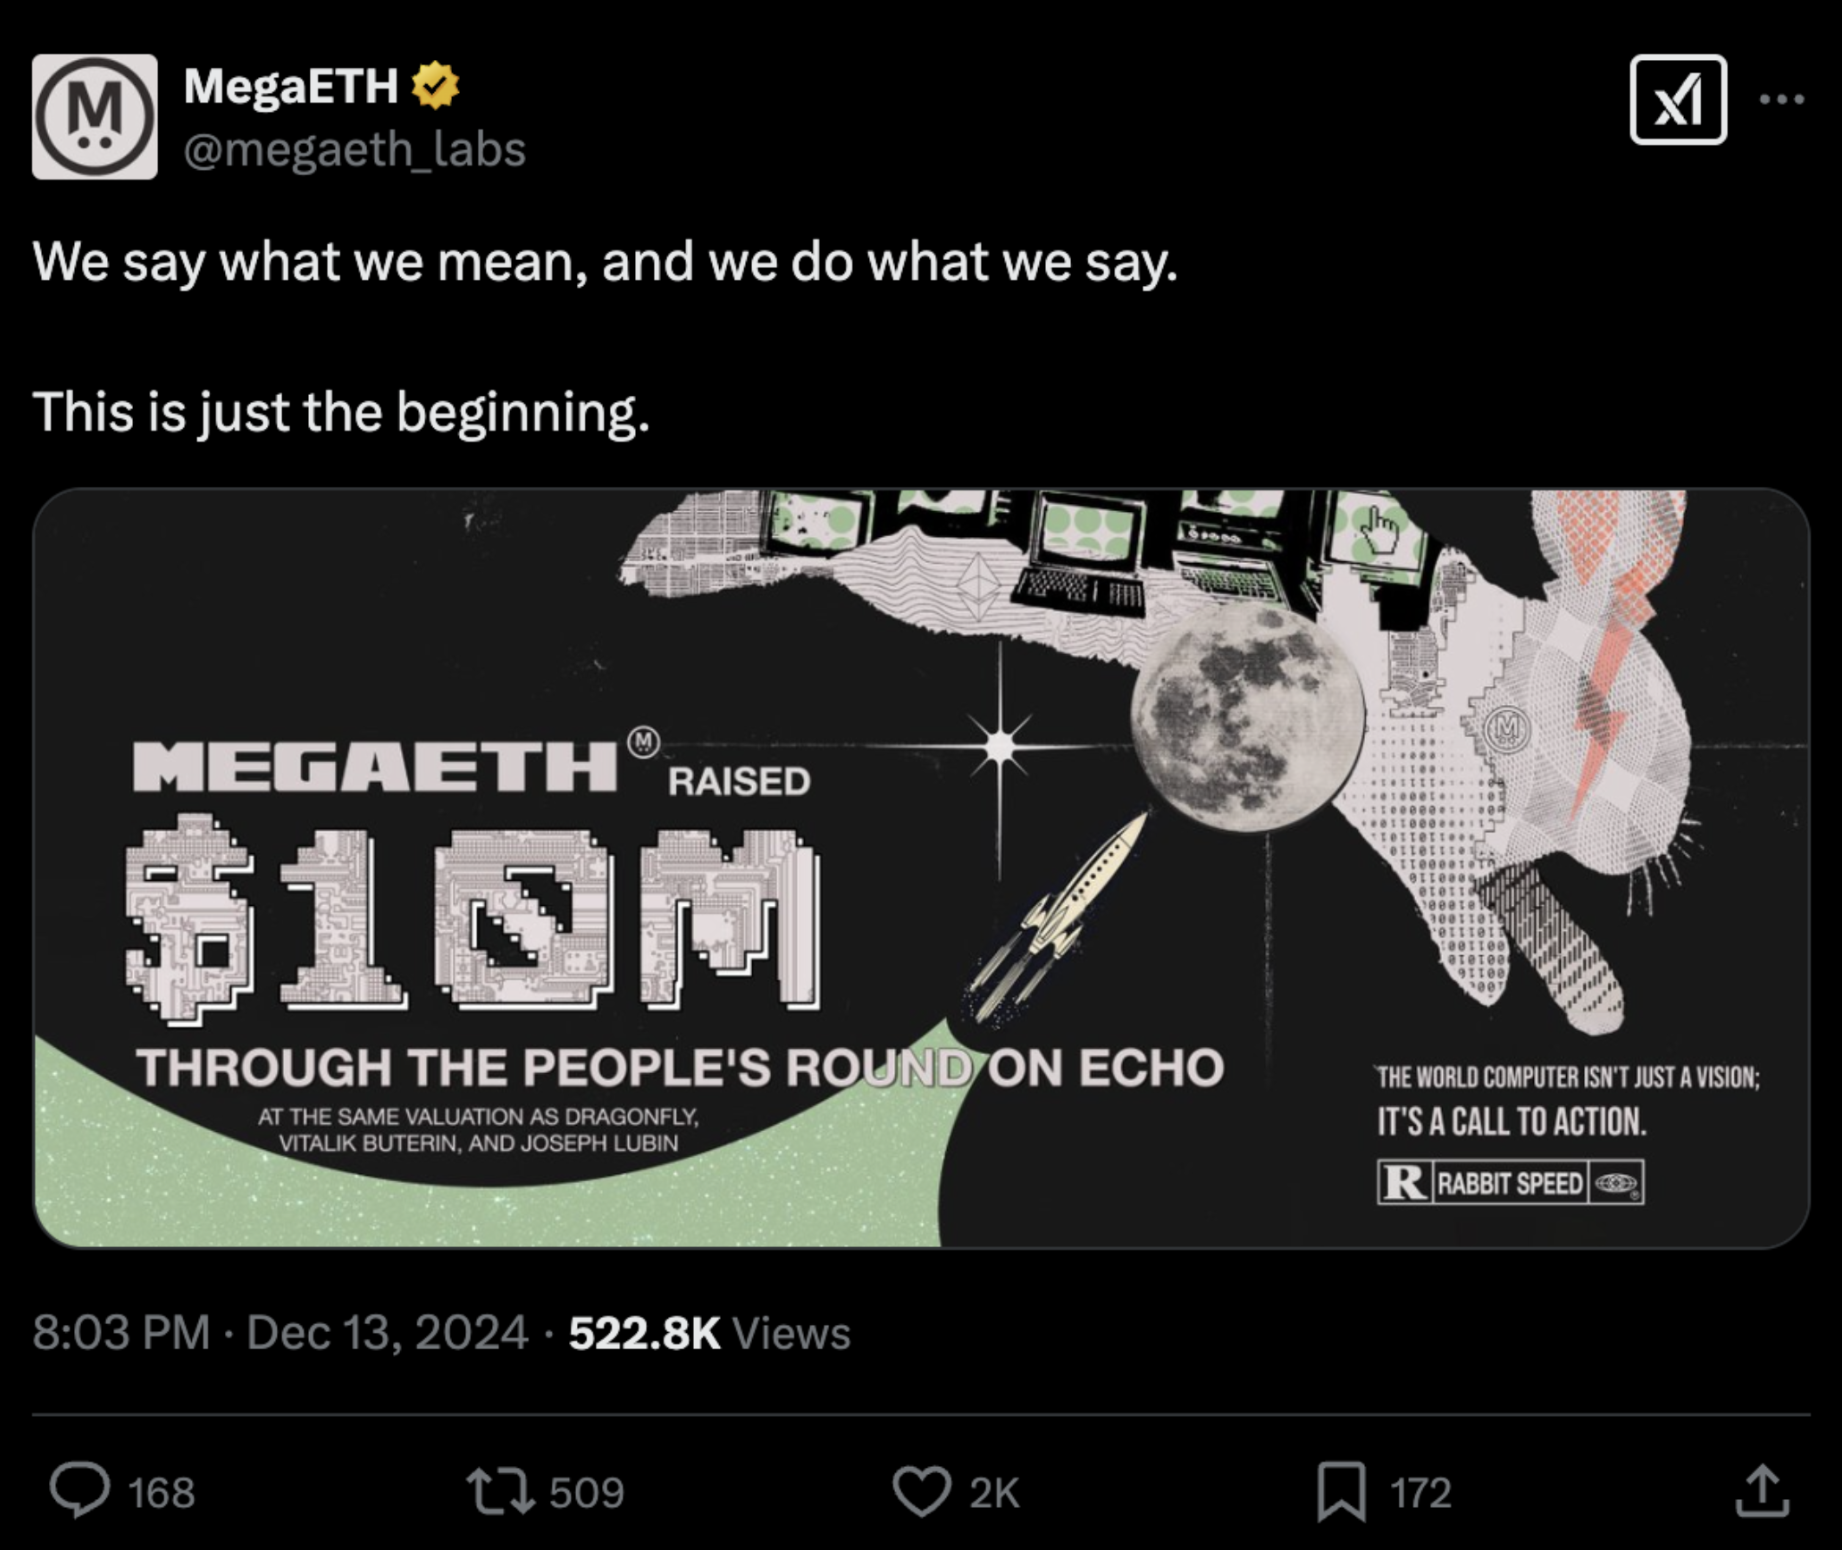Screen dimensions: 1842x1550
Task: Toggle the like heart icon
Action: click(921, 1491)
